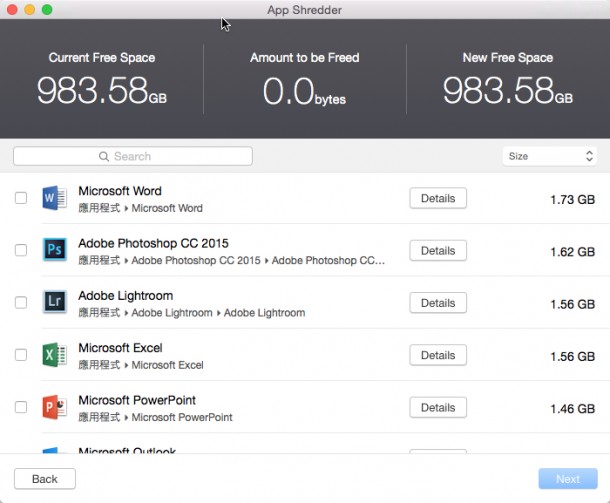Enable the Microsoft Excel checkbox
The width and height of the screenshot is (610, 503).
(x=21, y=355)
